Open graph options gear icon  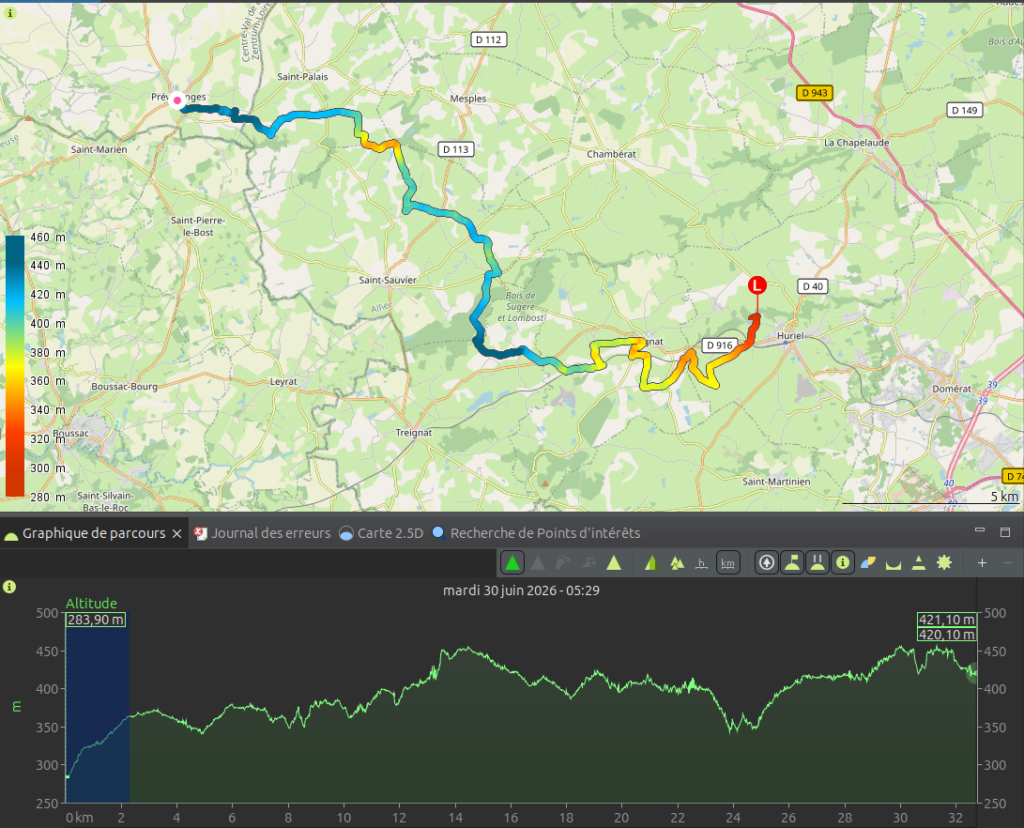(x=944, y=562)
